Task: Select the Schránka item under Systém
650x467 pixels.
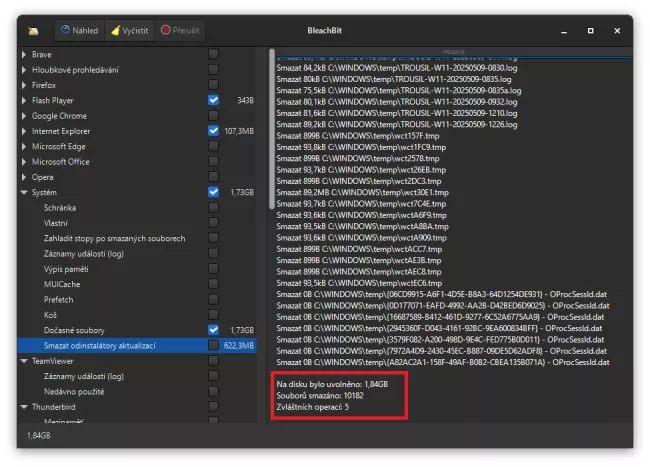Action: (x=59, y=207)
